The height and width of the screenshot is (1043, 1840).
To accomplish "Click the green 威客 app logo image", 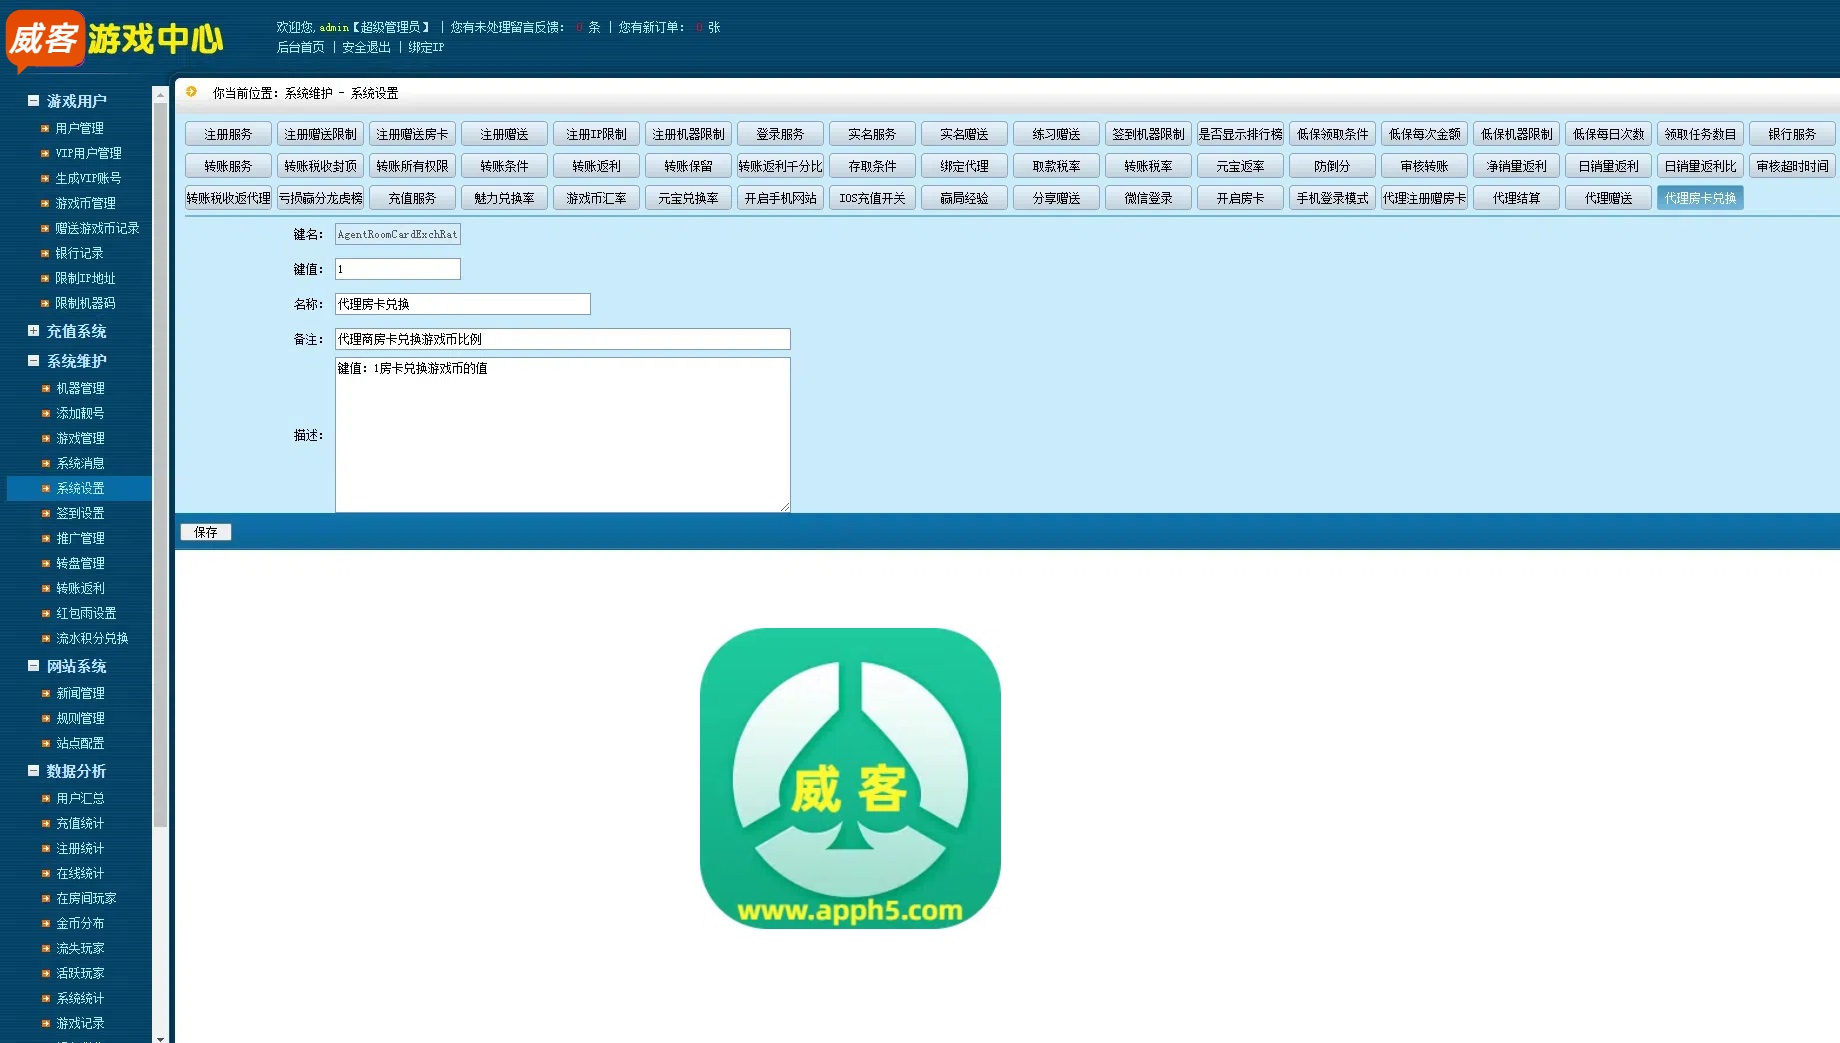I will point(850,778).
